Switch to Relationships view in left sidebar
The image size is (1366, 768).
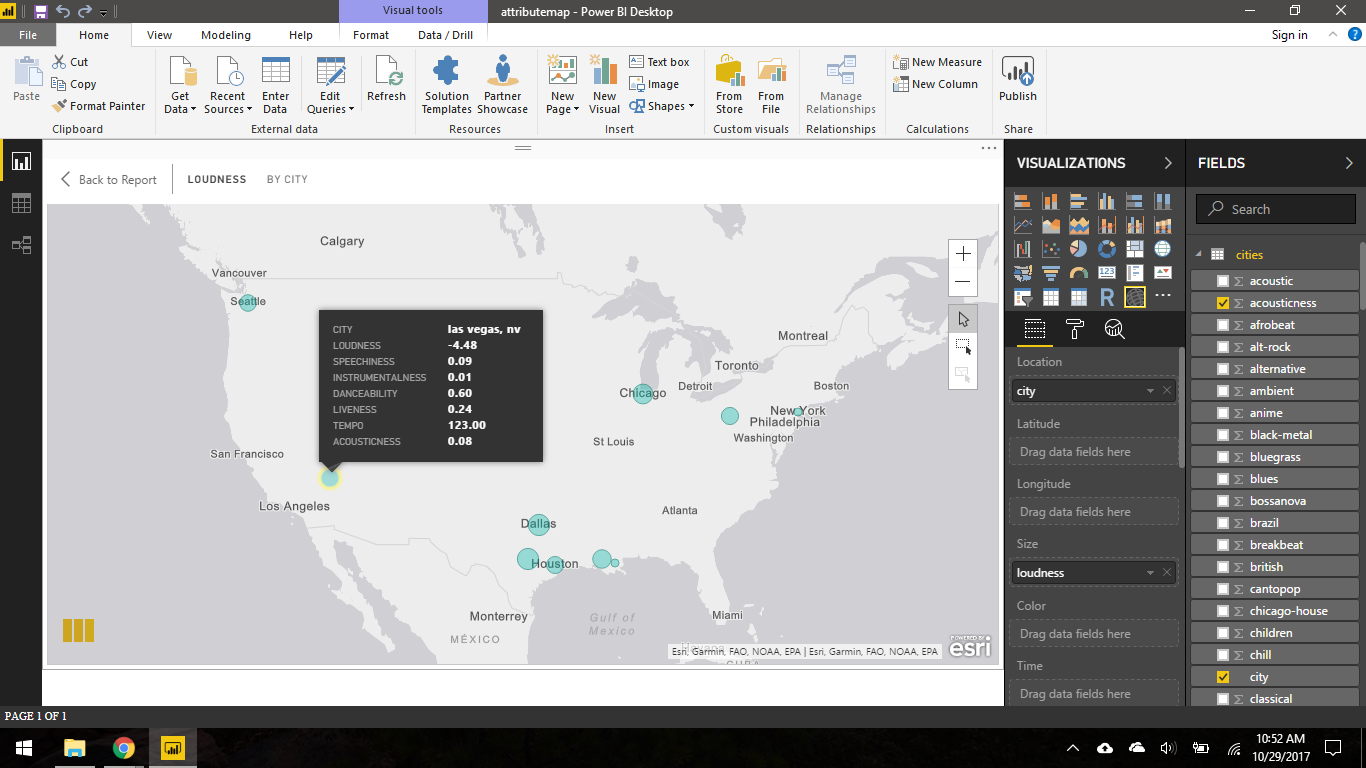[21, 245]
